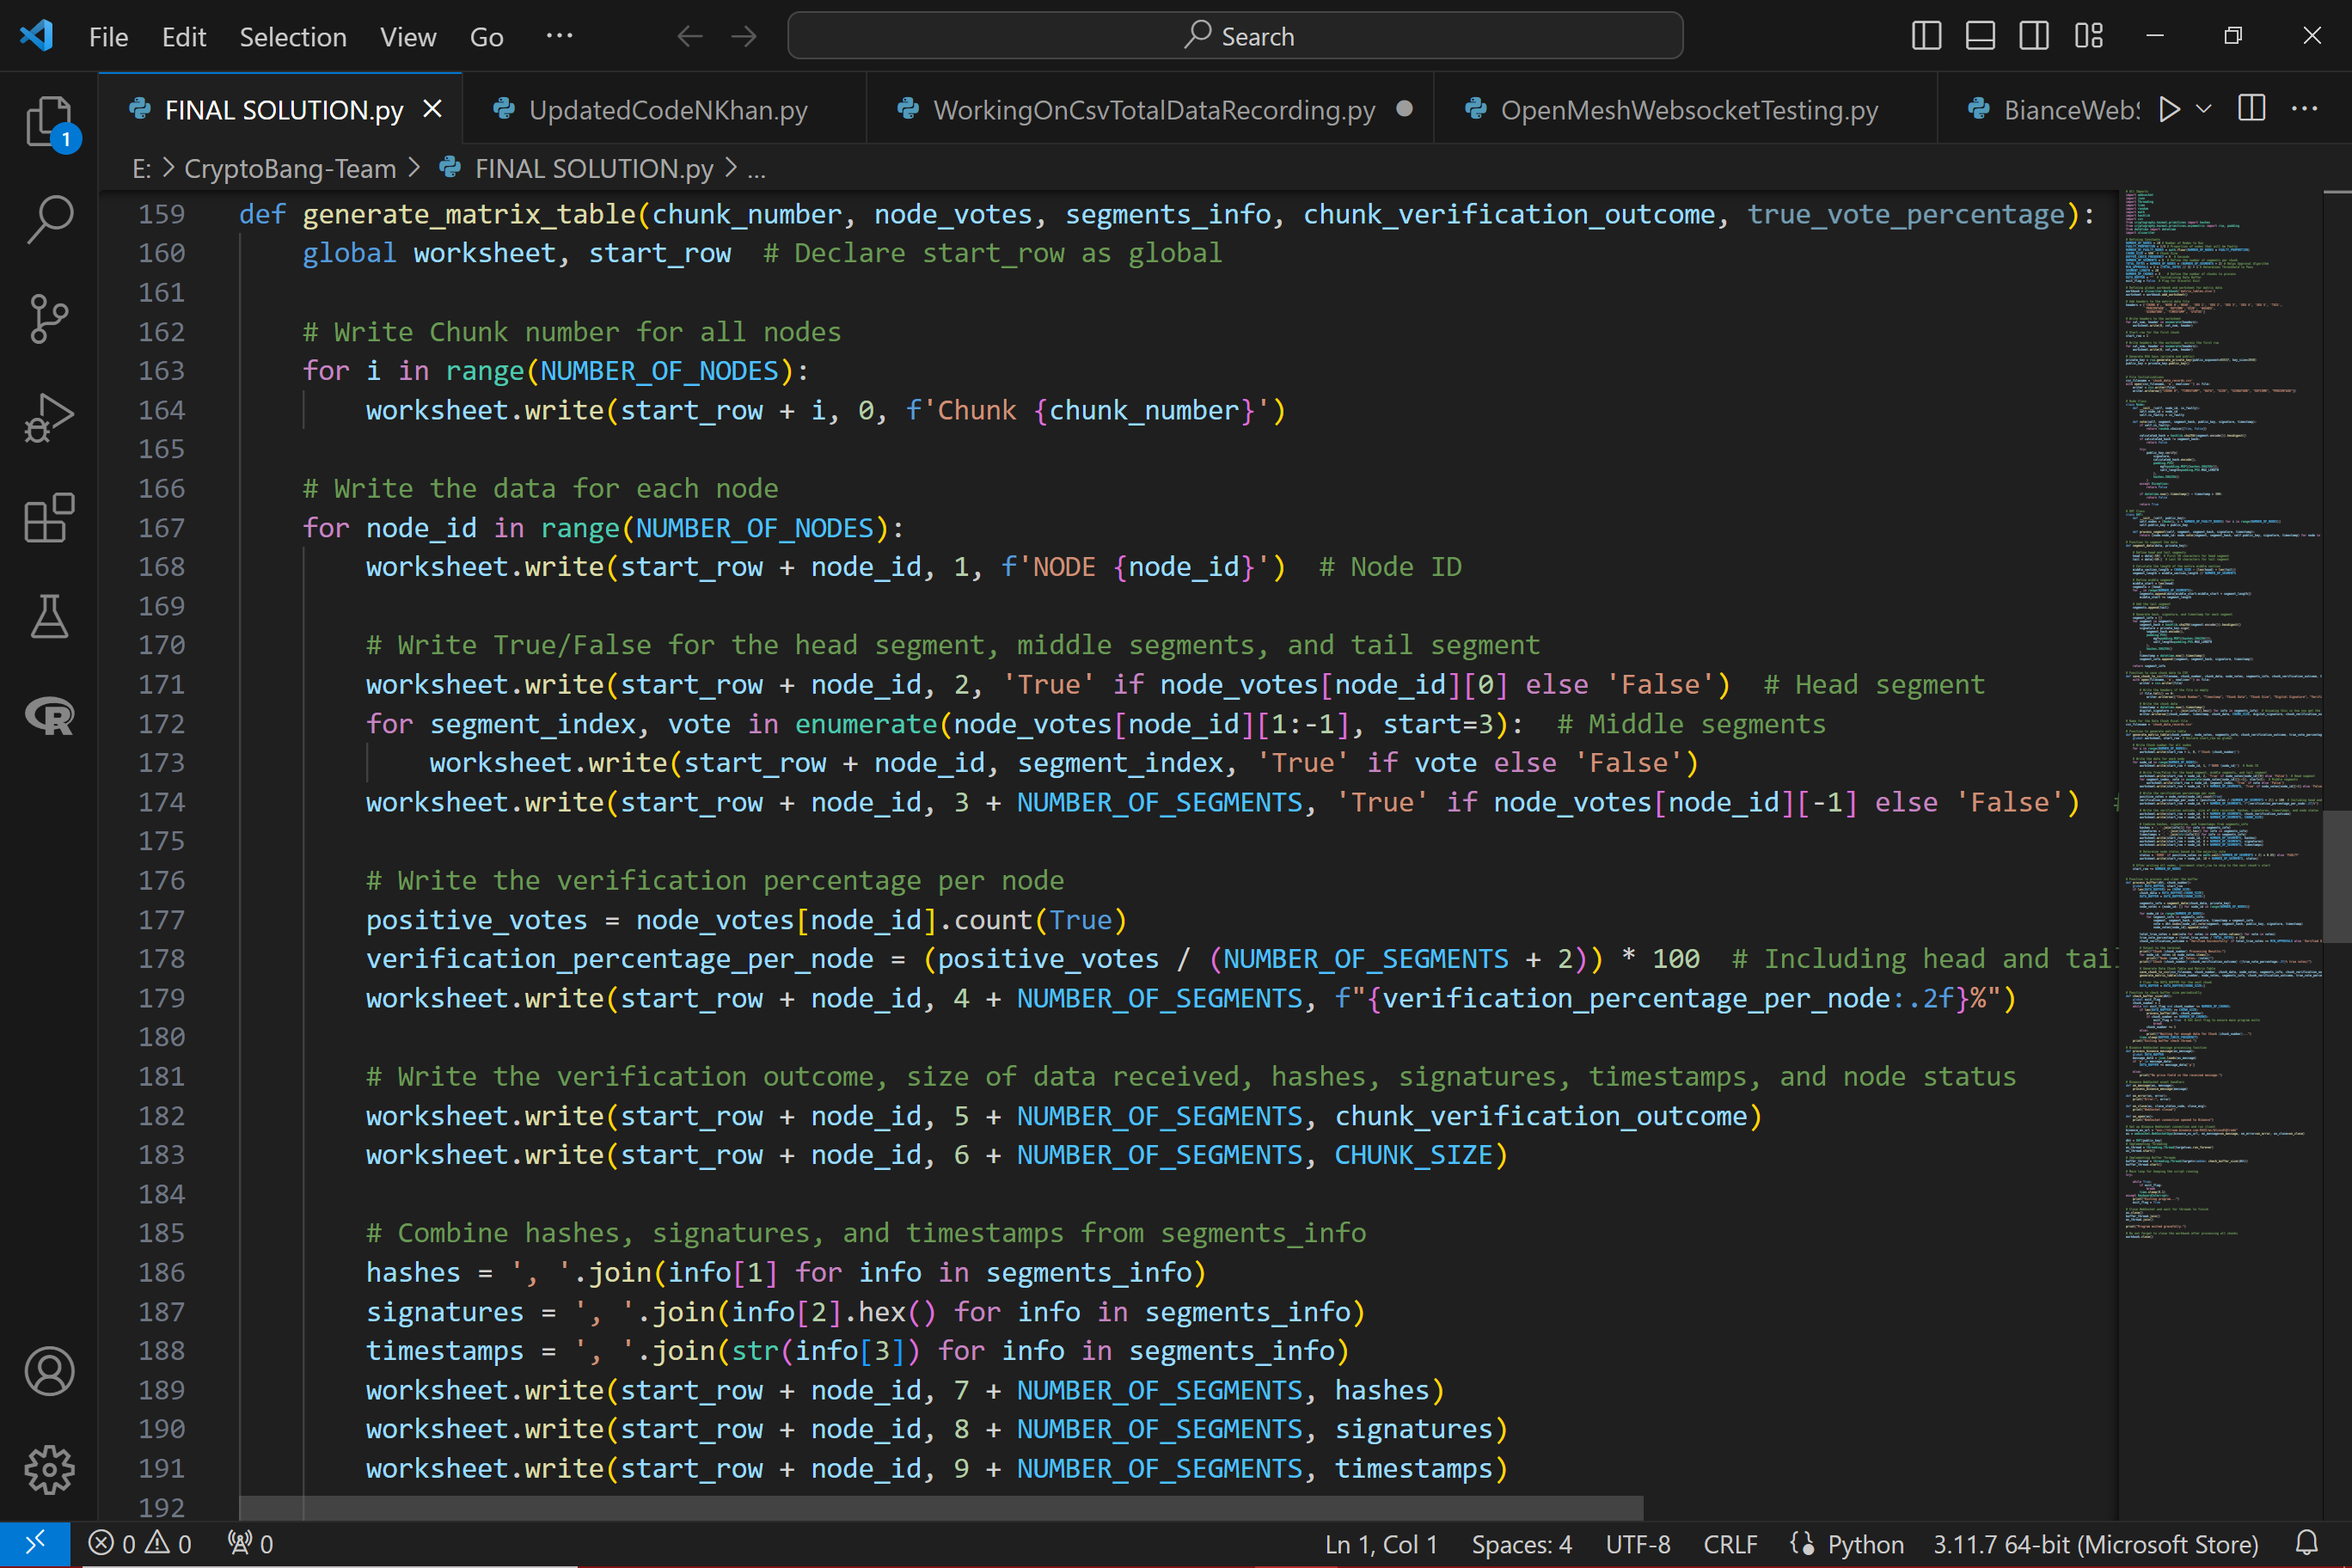Open the Explorer view in activity bar

click(x=48, y=120)
